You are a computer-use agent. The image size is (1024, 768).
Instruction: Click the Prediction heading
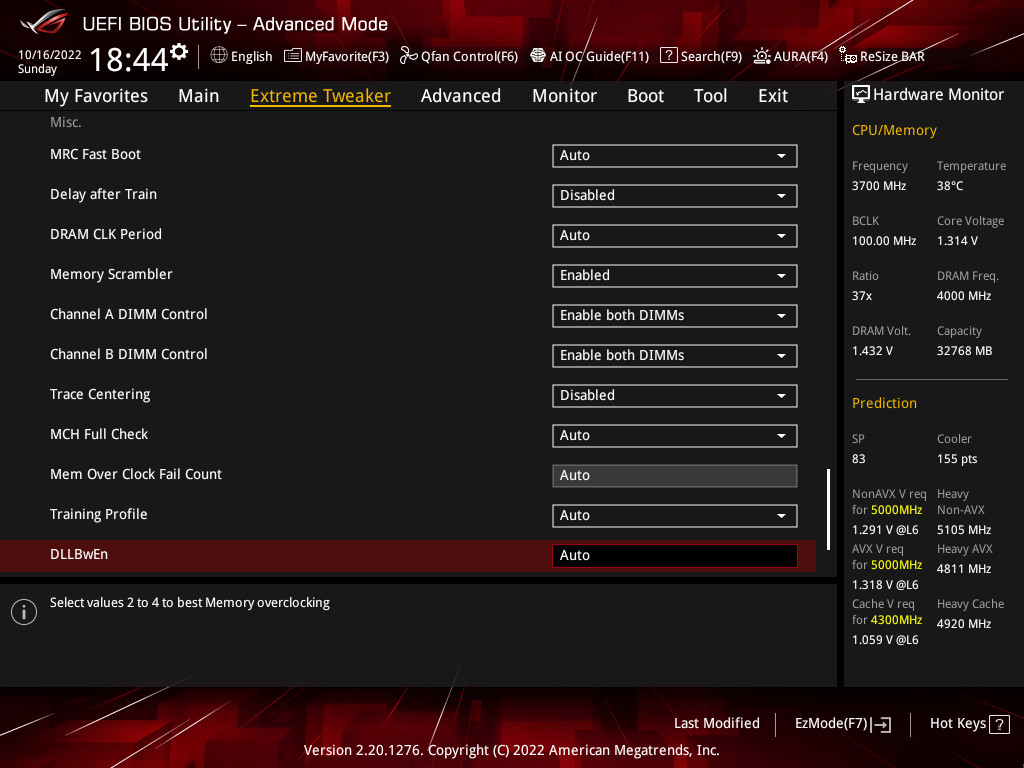(884, 403)
